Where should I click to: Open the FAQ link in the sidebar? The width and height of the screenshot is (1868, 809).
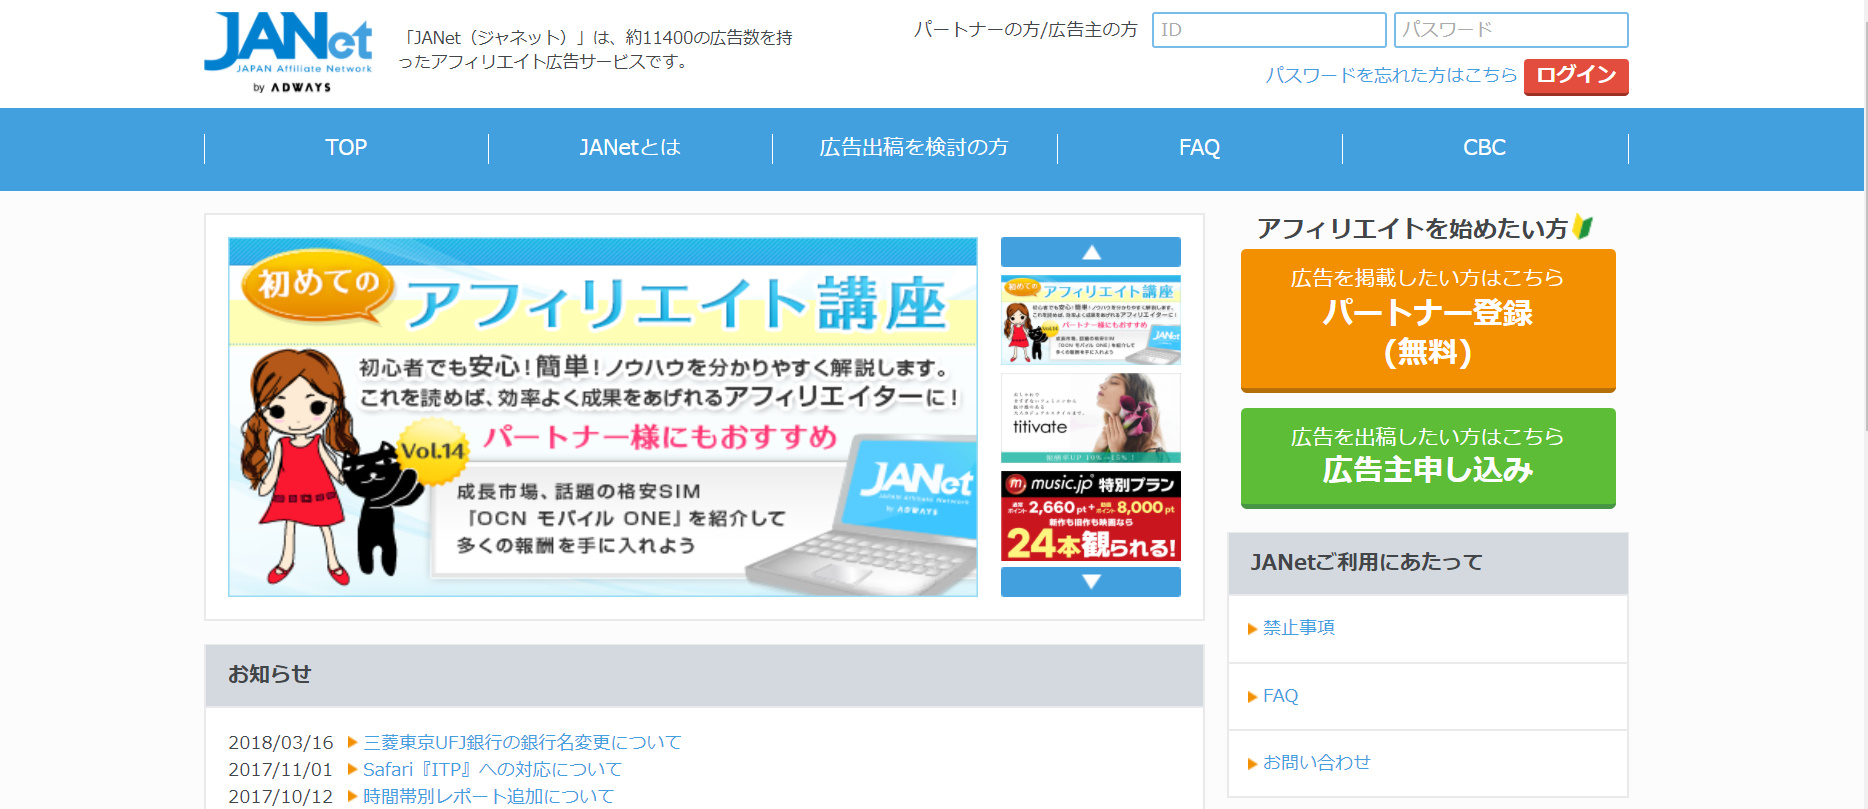(x=1280, y=696)
